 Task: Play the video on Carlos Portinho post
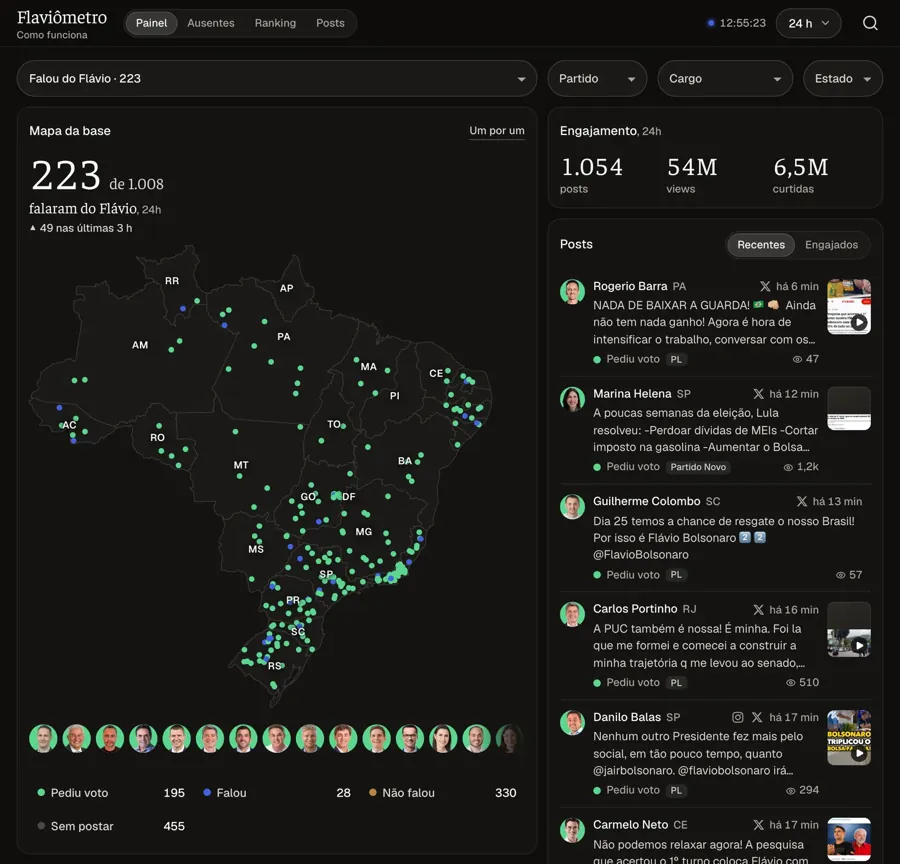point(859,645)
